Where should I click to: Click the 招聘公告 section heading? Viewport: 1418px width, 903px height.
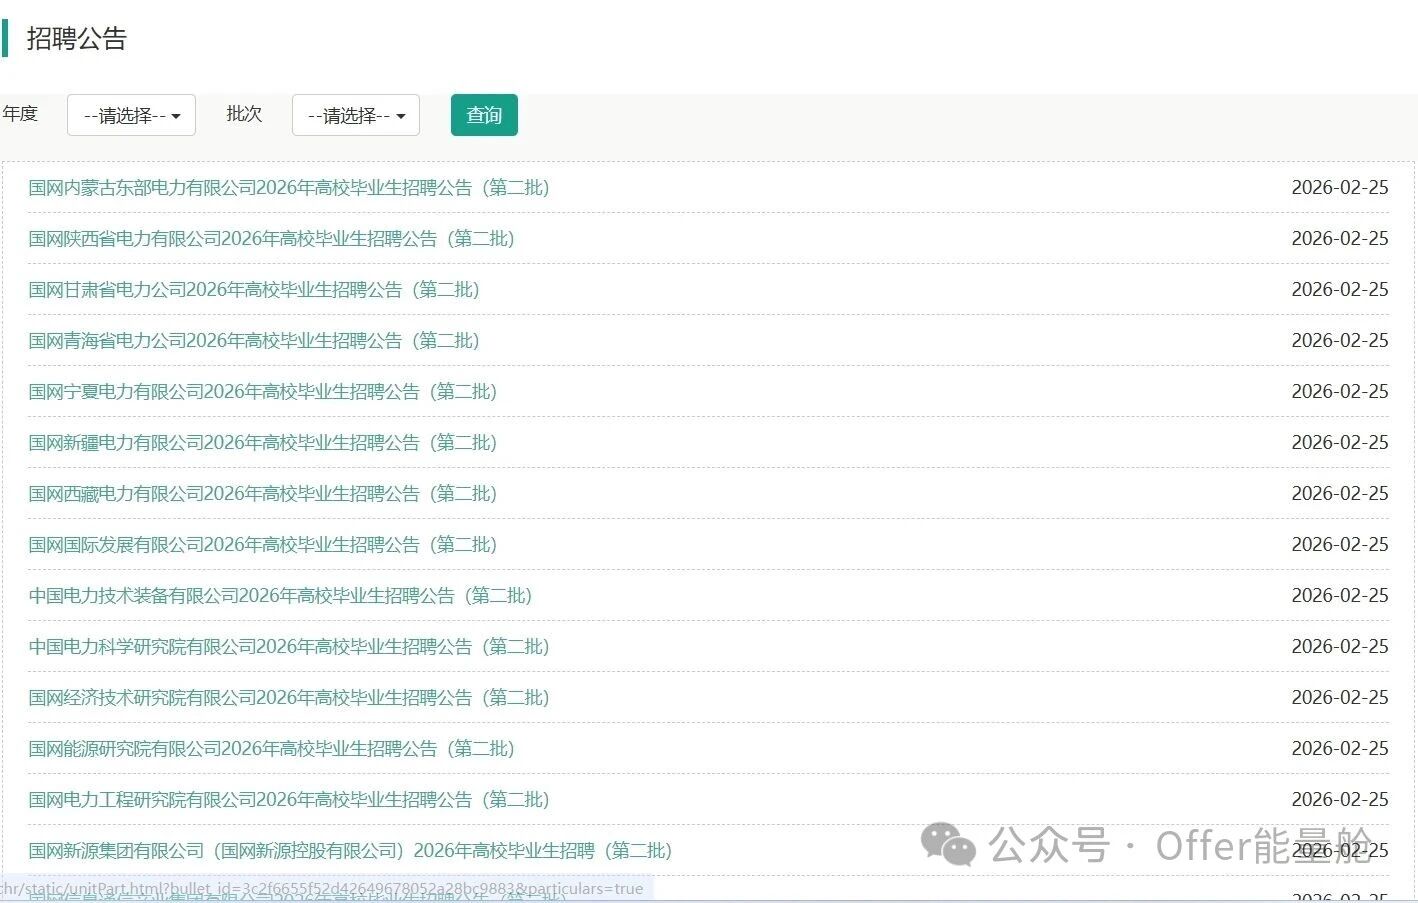click(77, 39)
